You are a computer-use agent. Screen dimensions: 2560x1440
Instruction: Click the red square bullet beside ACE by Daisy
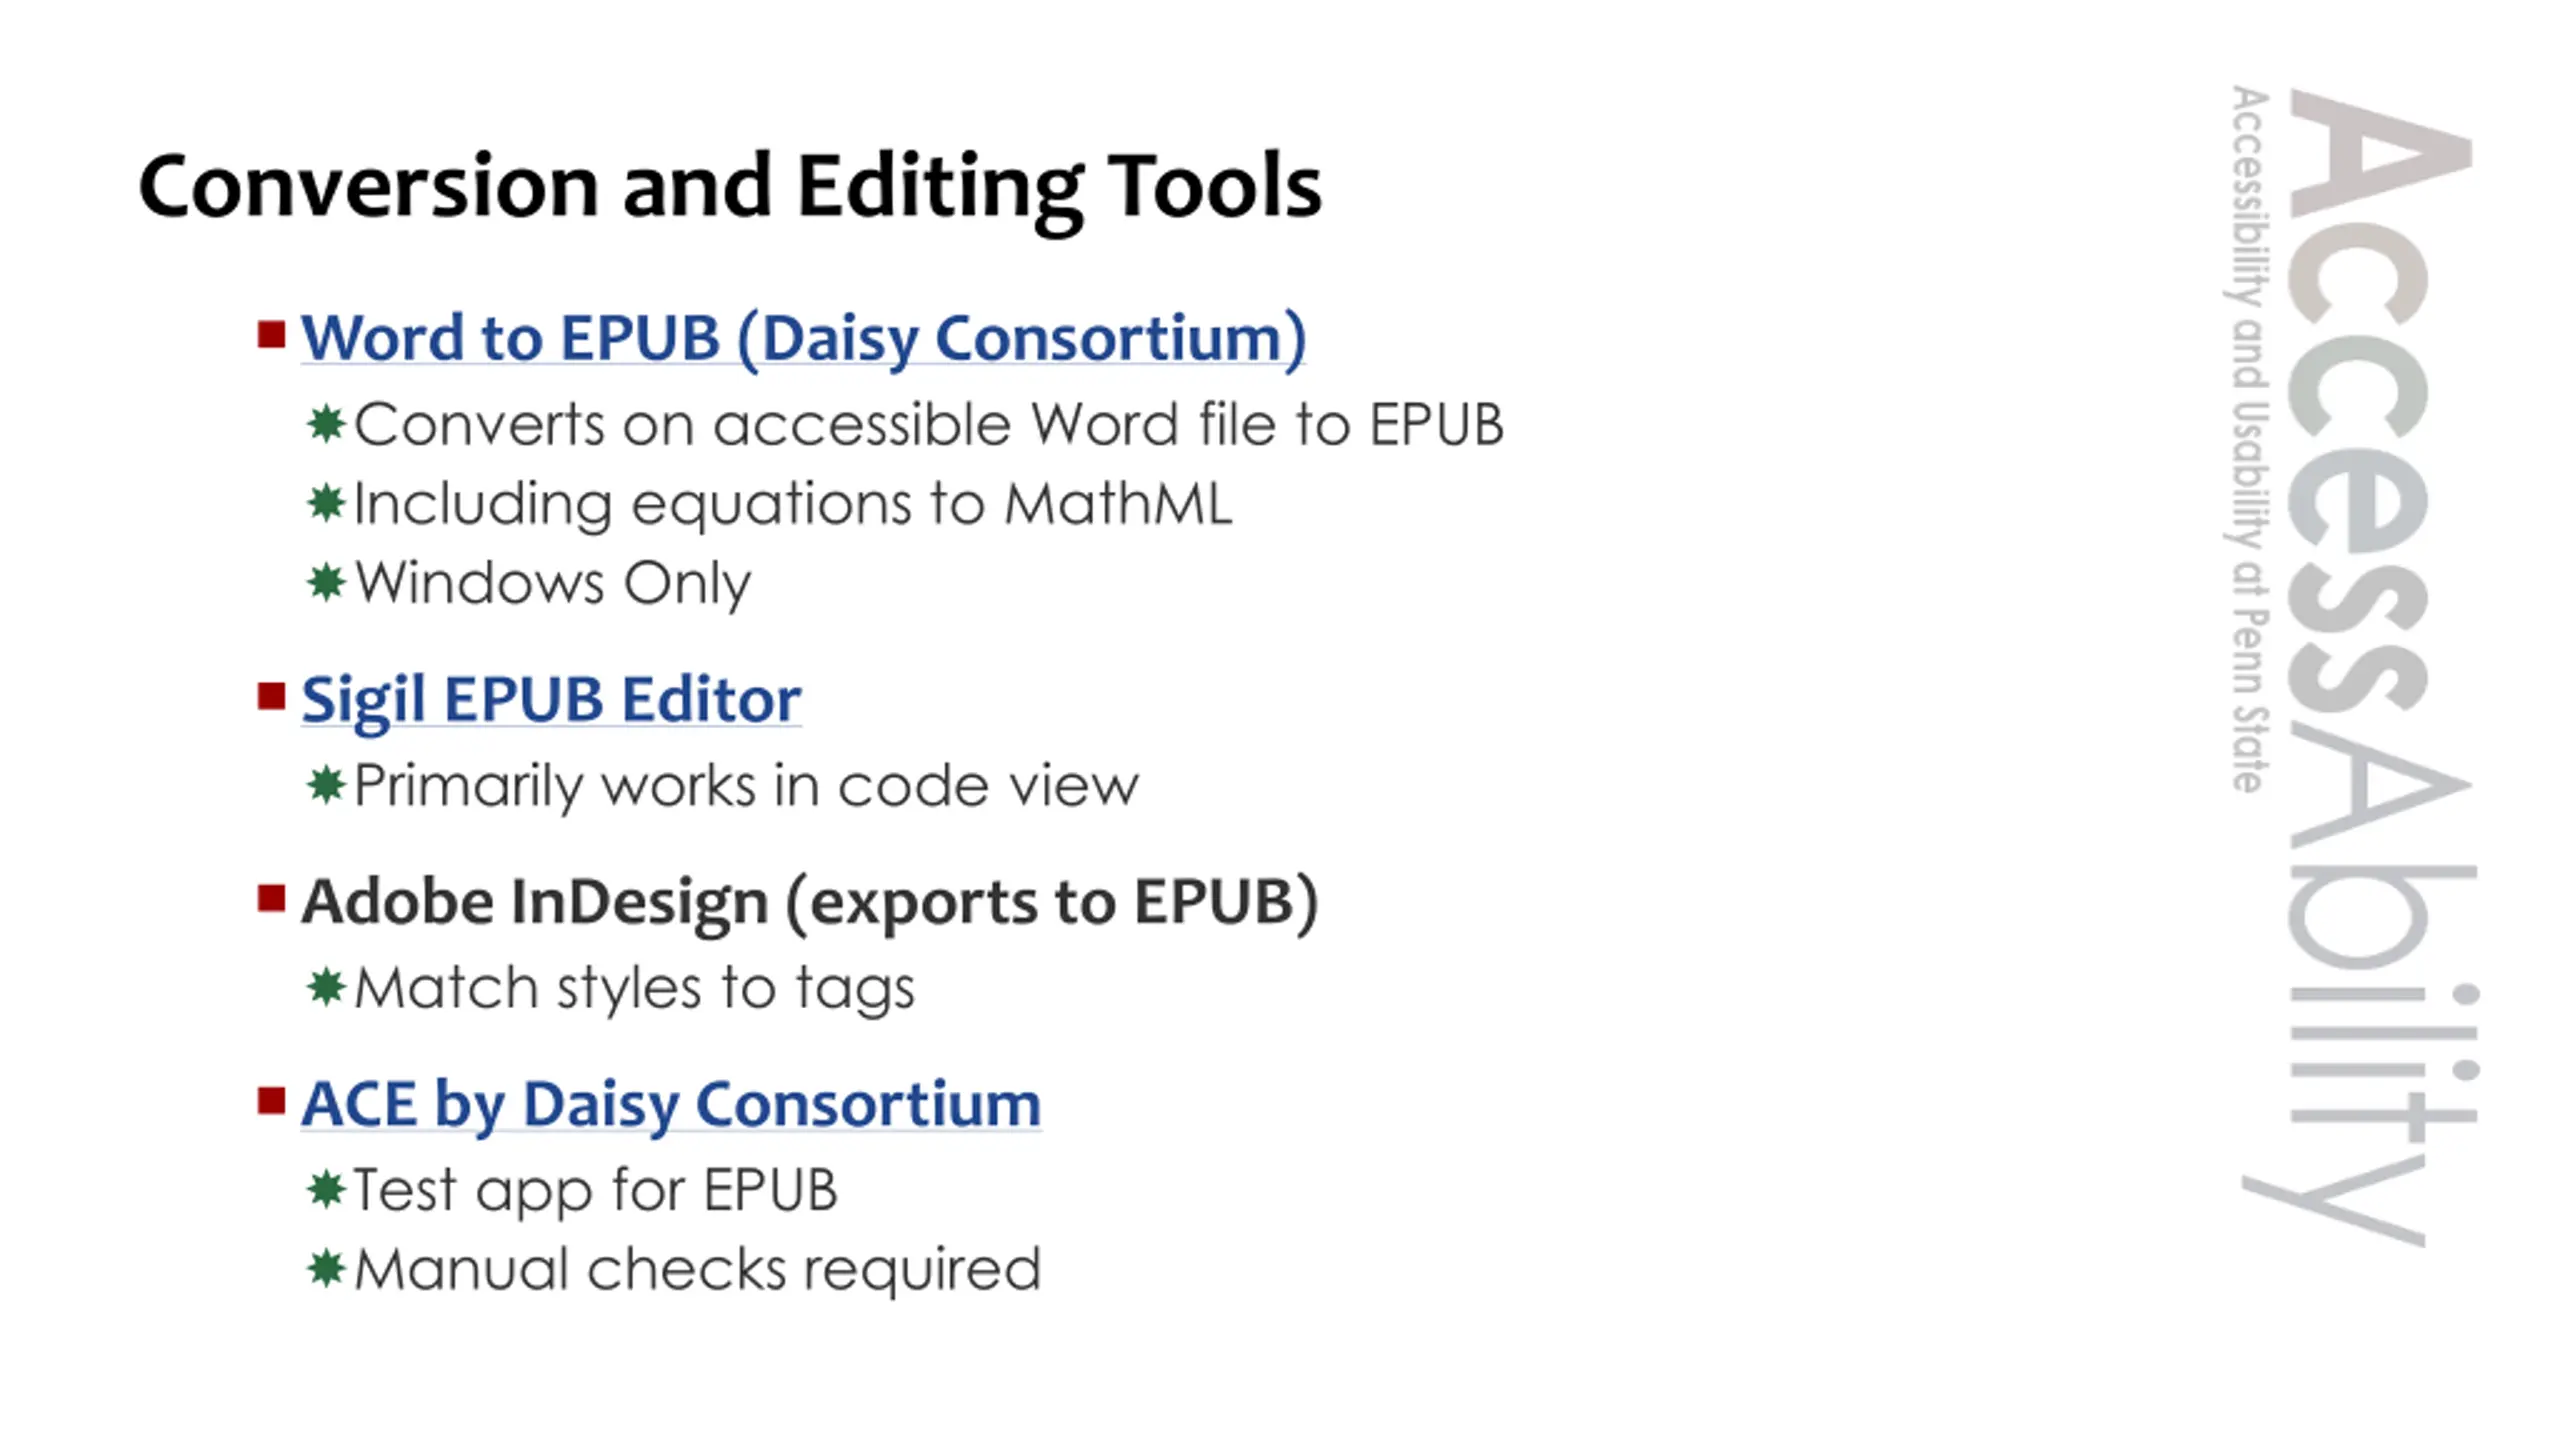271,1100
